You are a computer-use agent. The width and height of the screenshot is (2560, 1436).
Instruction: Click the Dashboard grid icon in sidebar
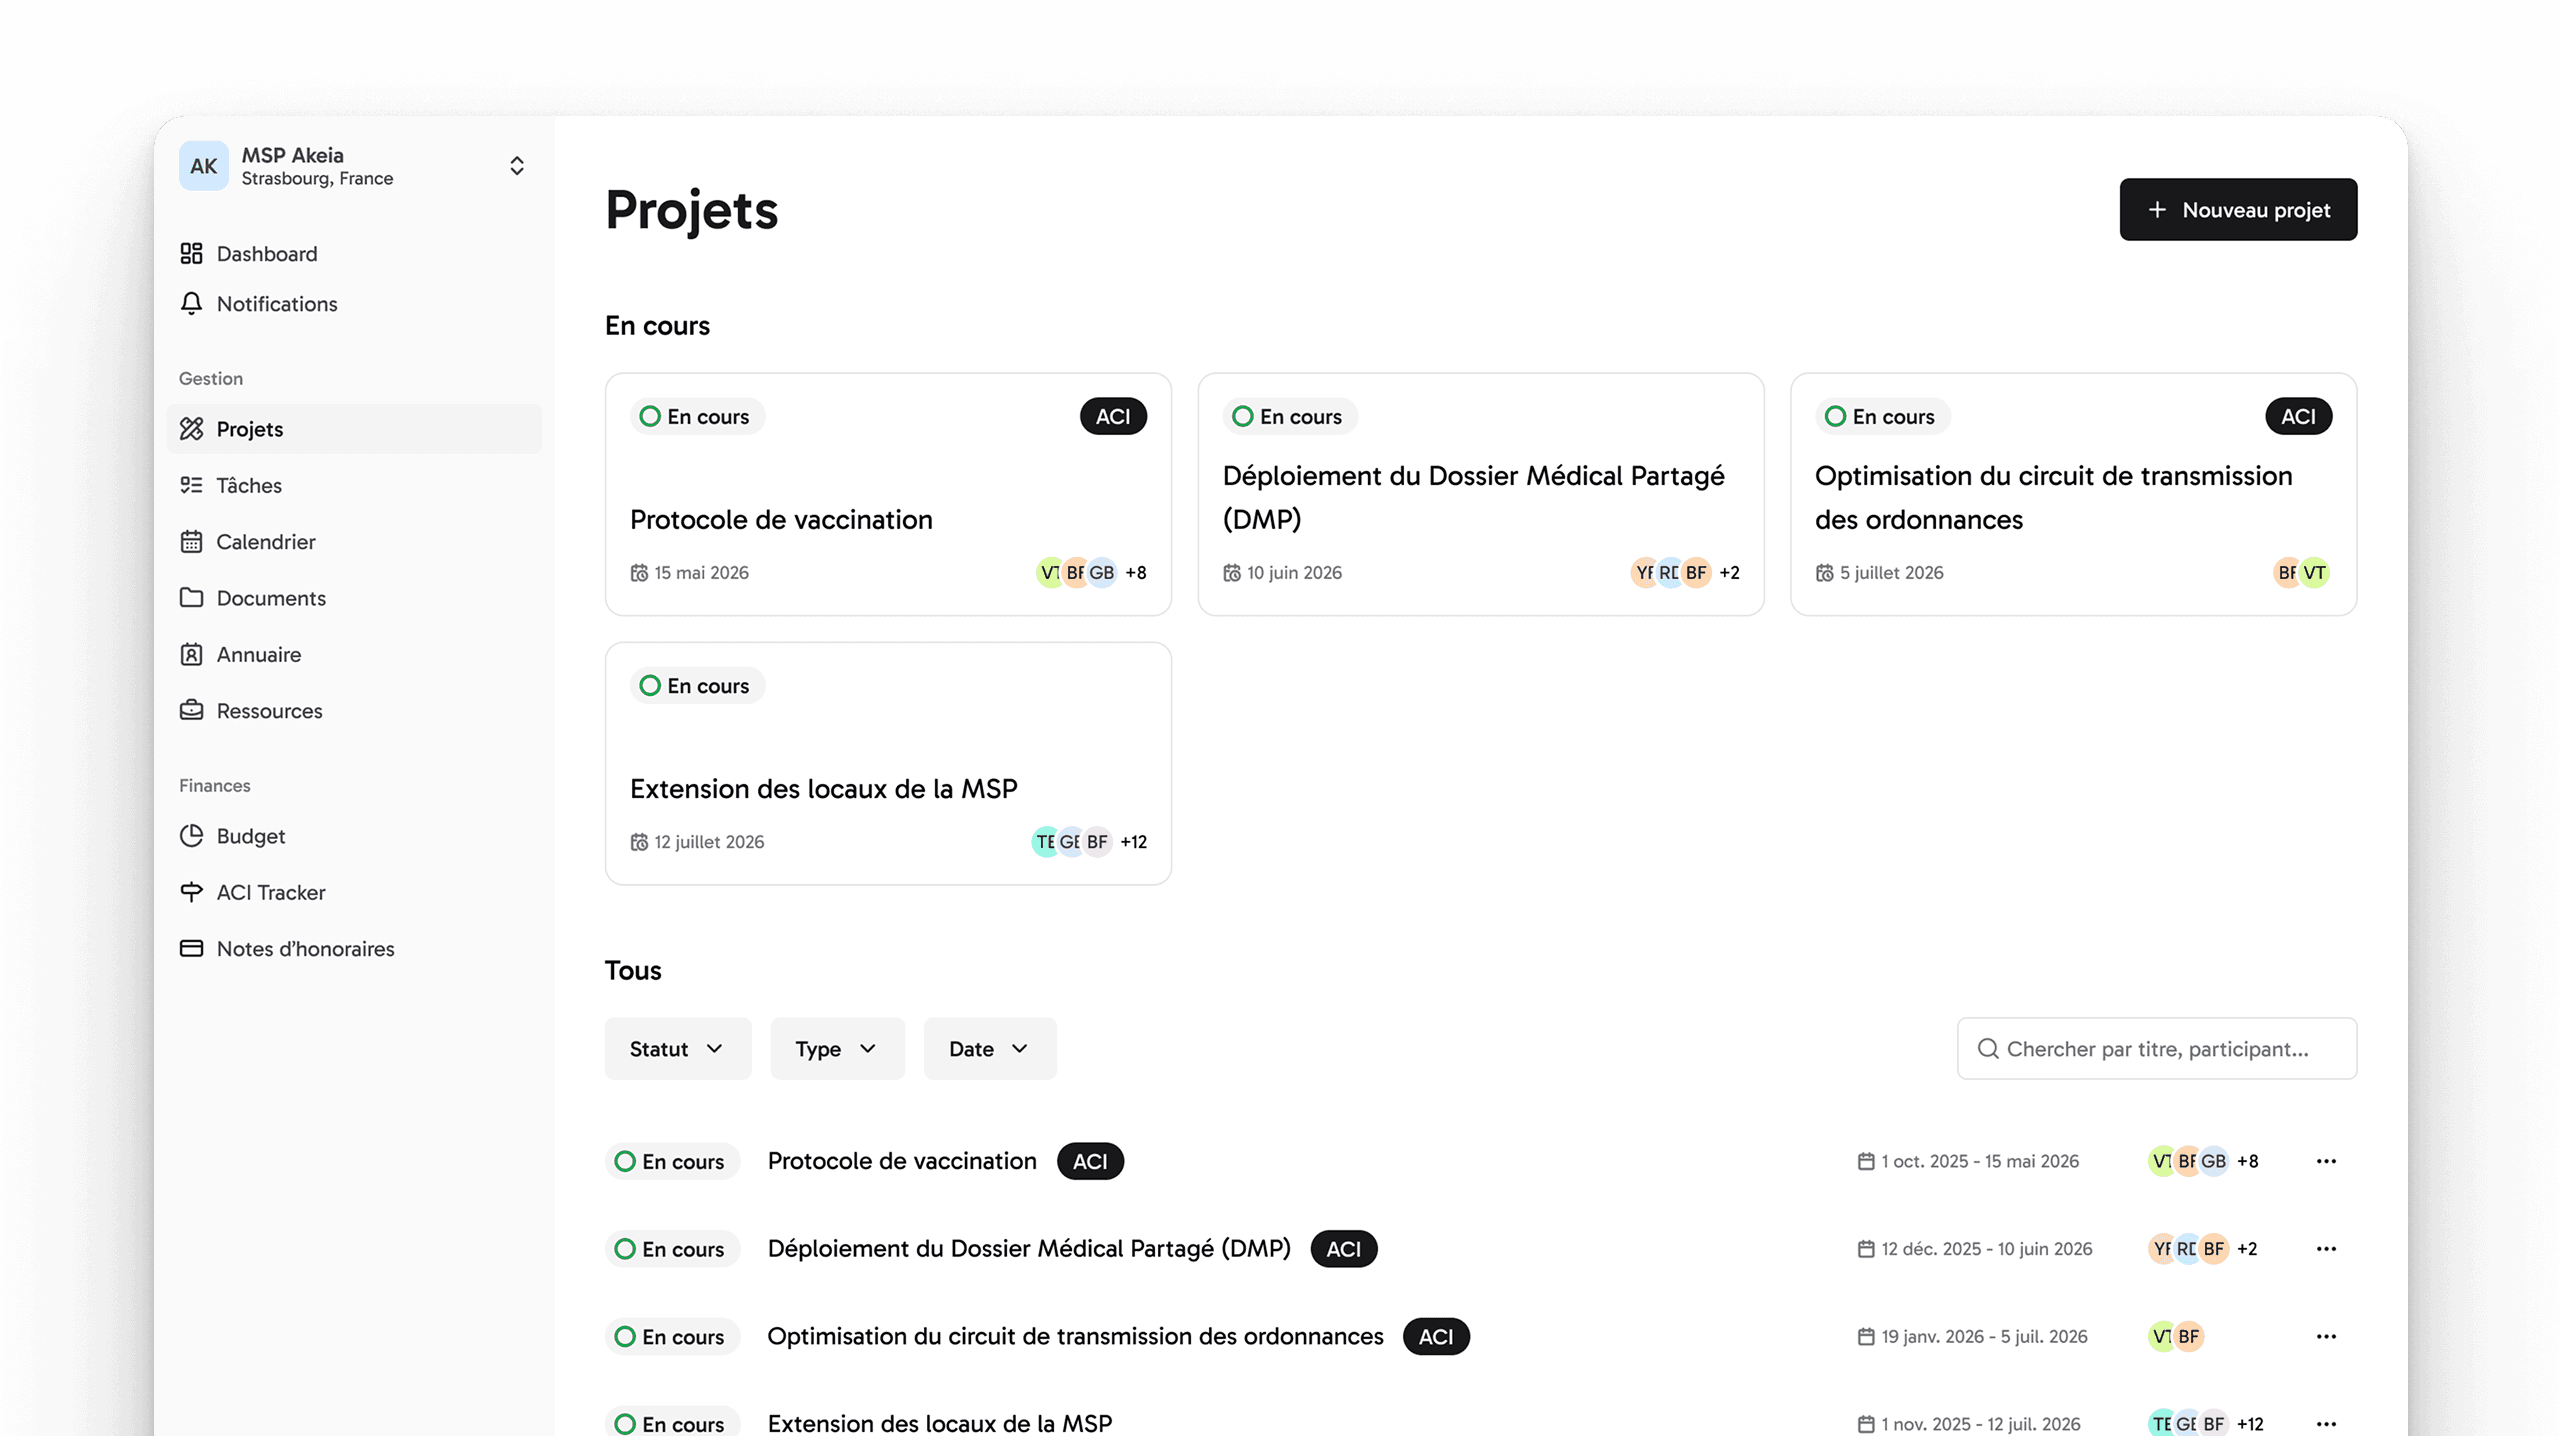tap(191, 254)
